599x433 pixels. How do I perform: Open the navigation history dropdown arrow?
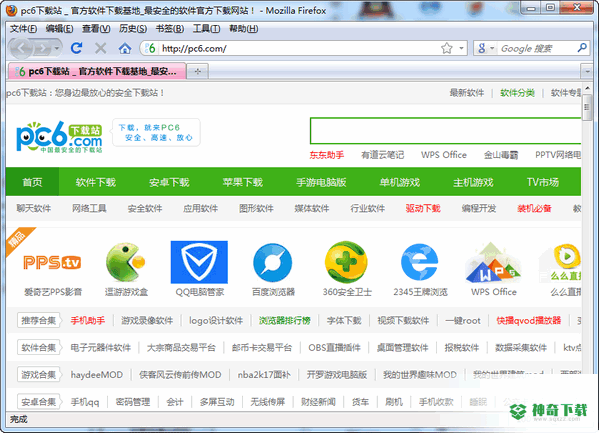point(57,49)
